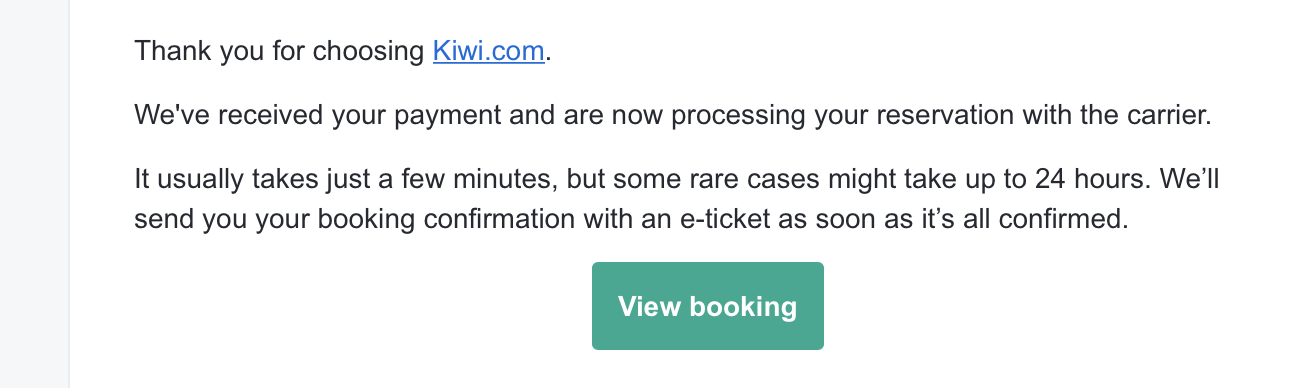Click the word 'View' on the green button
Image resolution: width=1300 pixels, height=388 pixels.
pyautogui.click(x=646, y=306)
